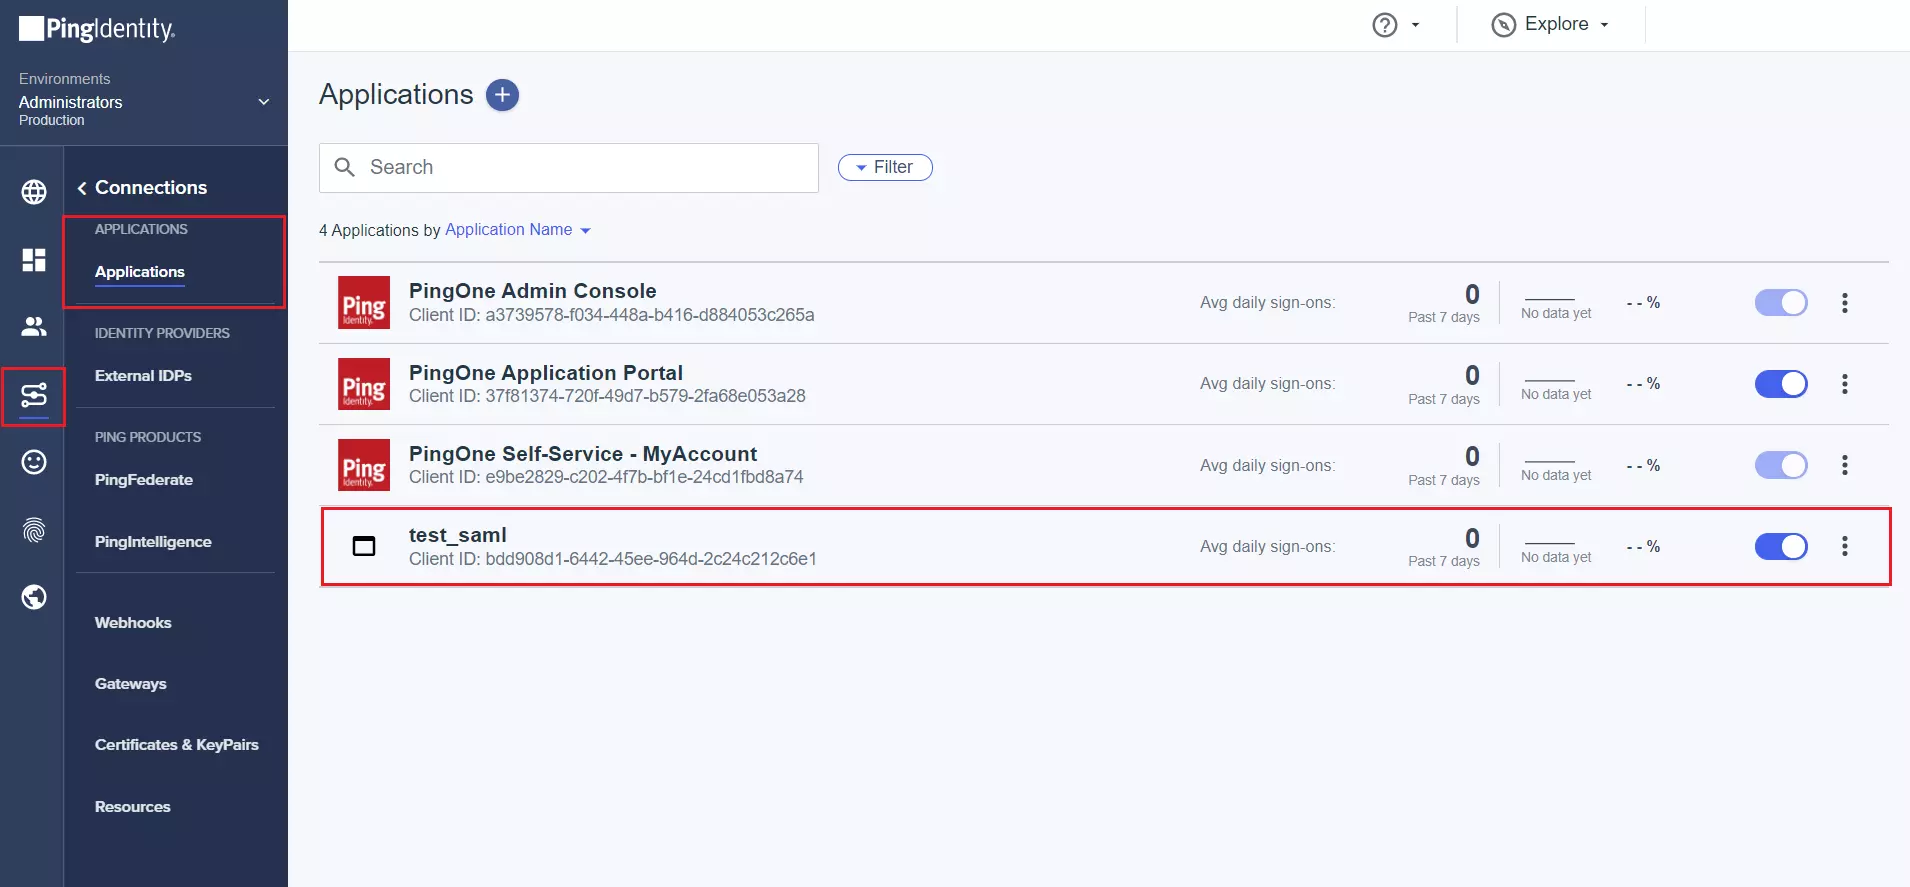Click 'Avg daily sign-ons' in Application Portal row

(x=1268, y=384)
